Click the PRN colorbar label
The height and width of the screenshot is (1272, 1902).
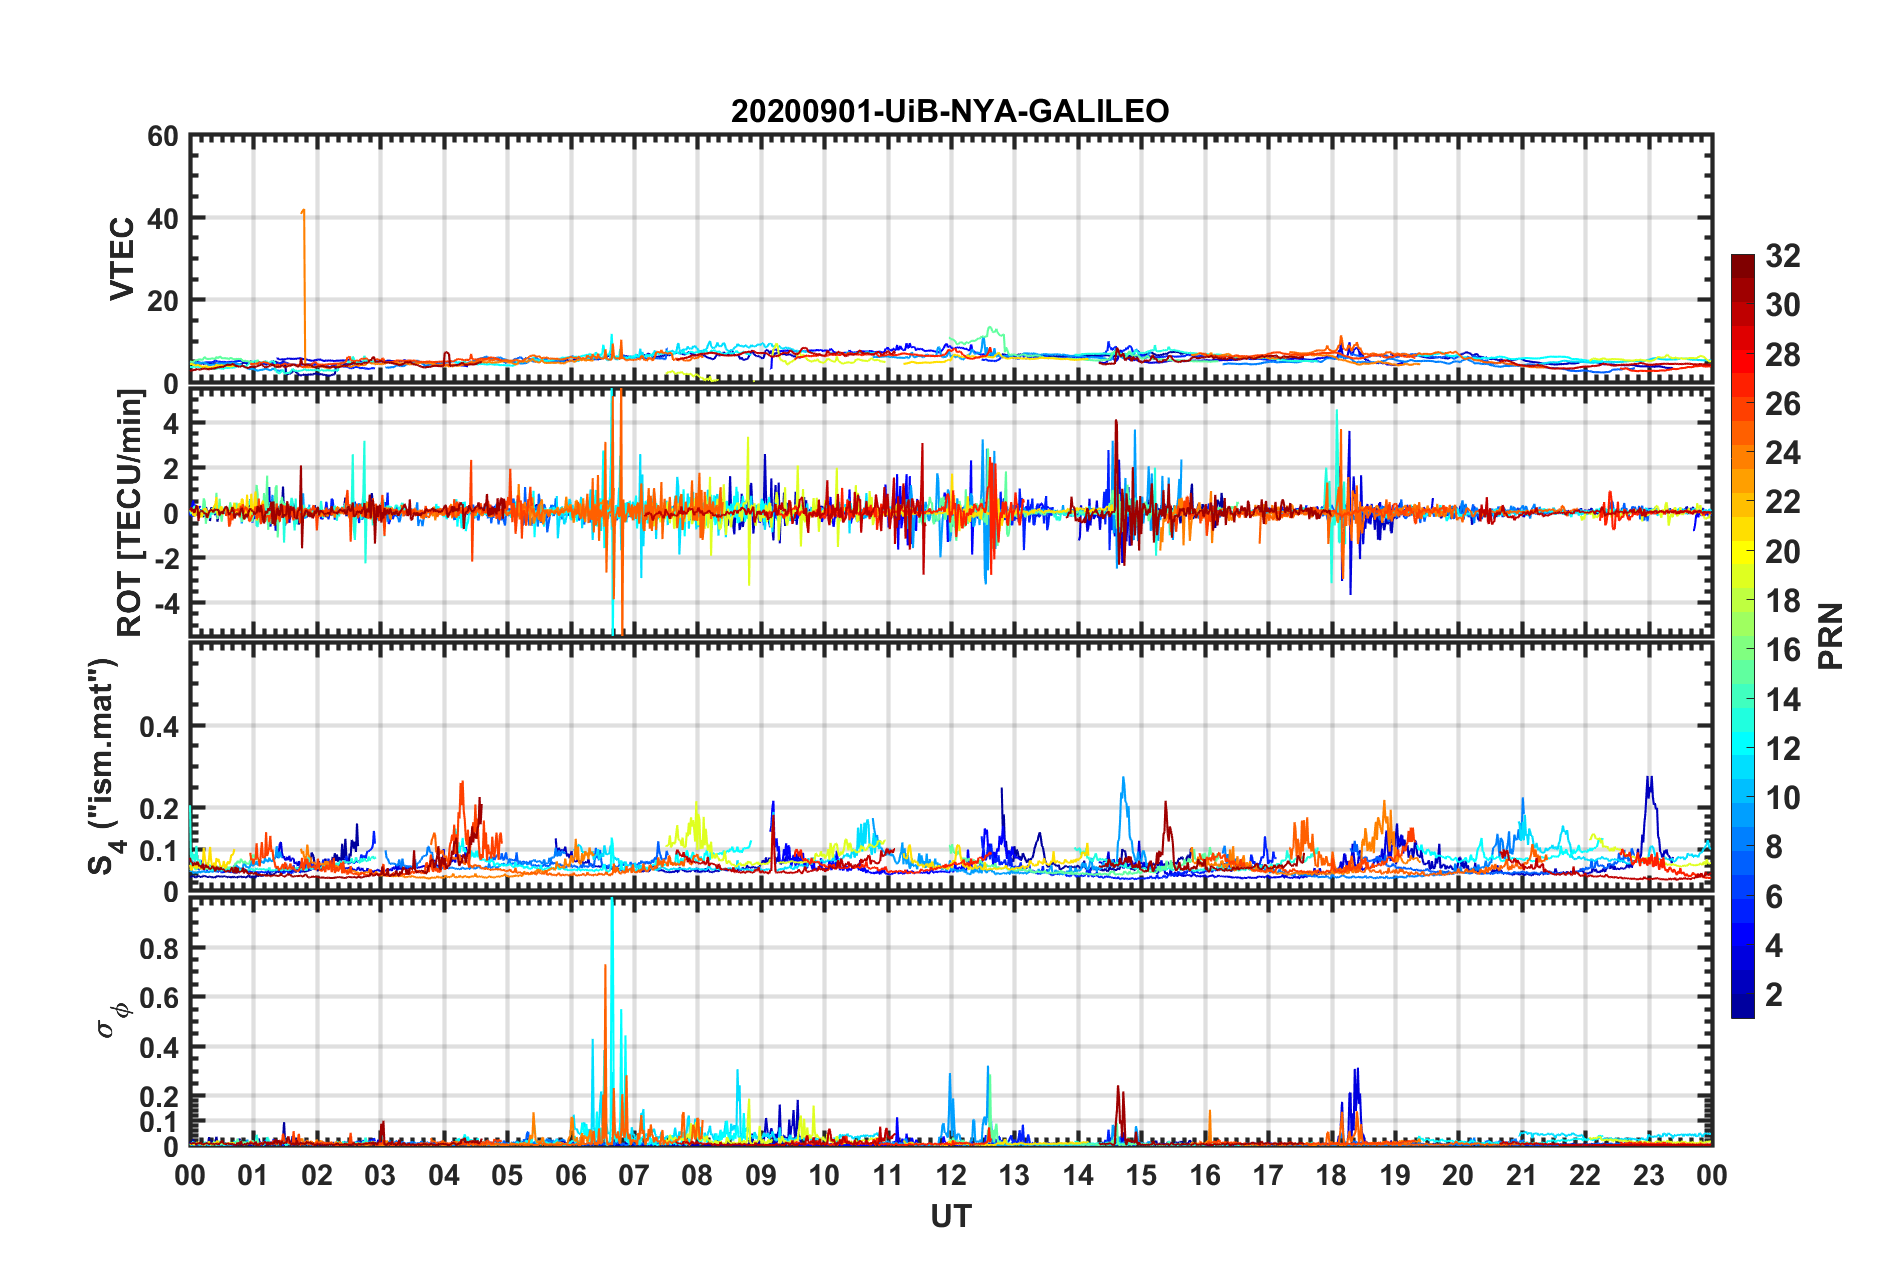(x=1831, y=636)
